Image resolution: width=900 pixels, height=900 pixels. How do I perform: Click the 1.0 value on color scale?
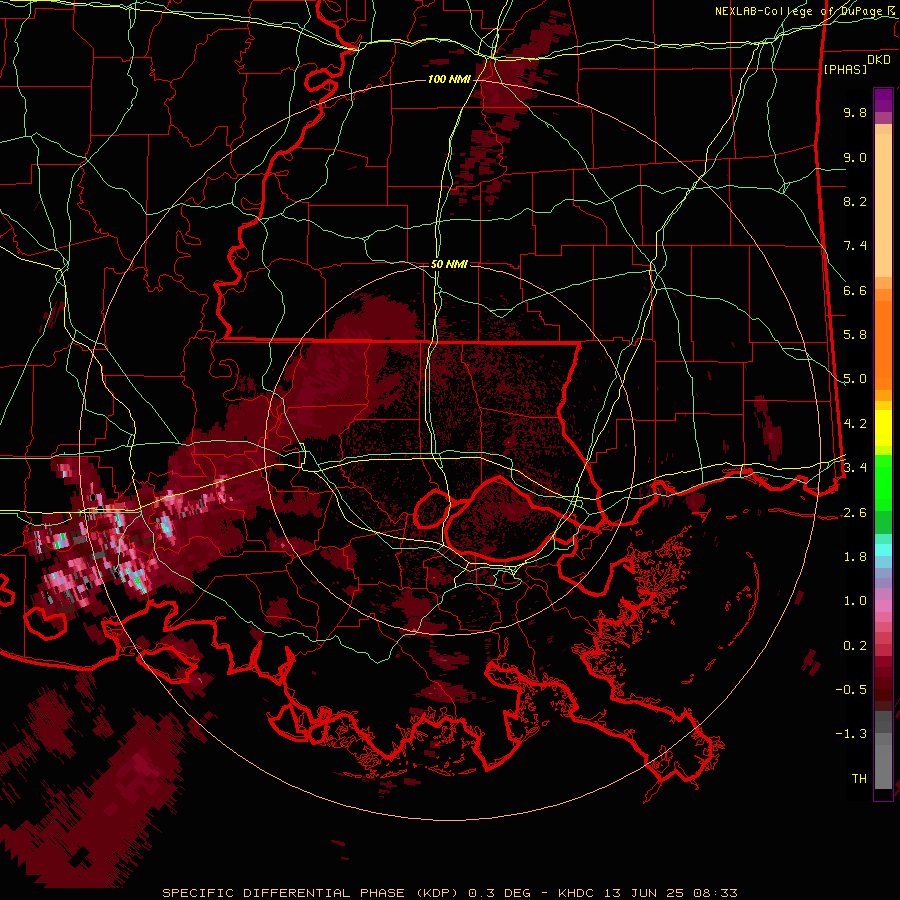point(855,601)
